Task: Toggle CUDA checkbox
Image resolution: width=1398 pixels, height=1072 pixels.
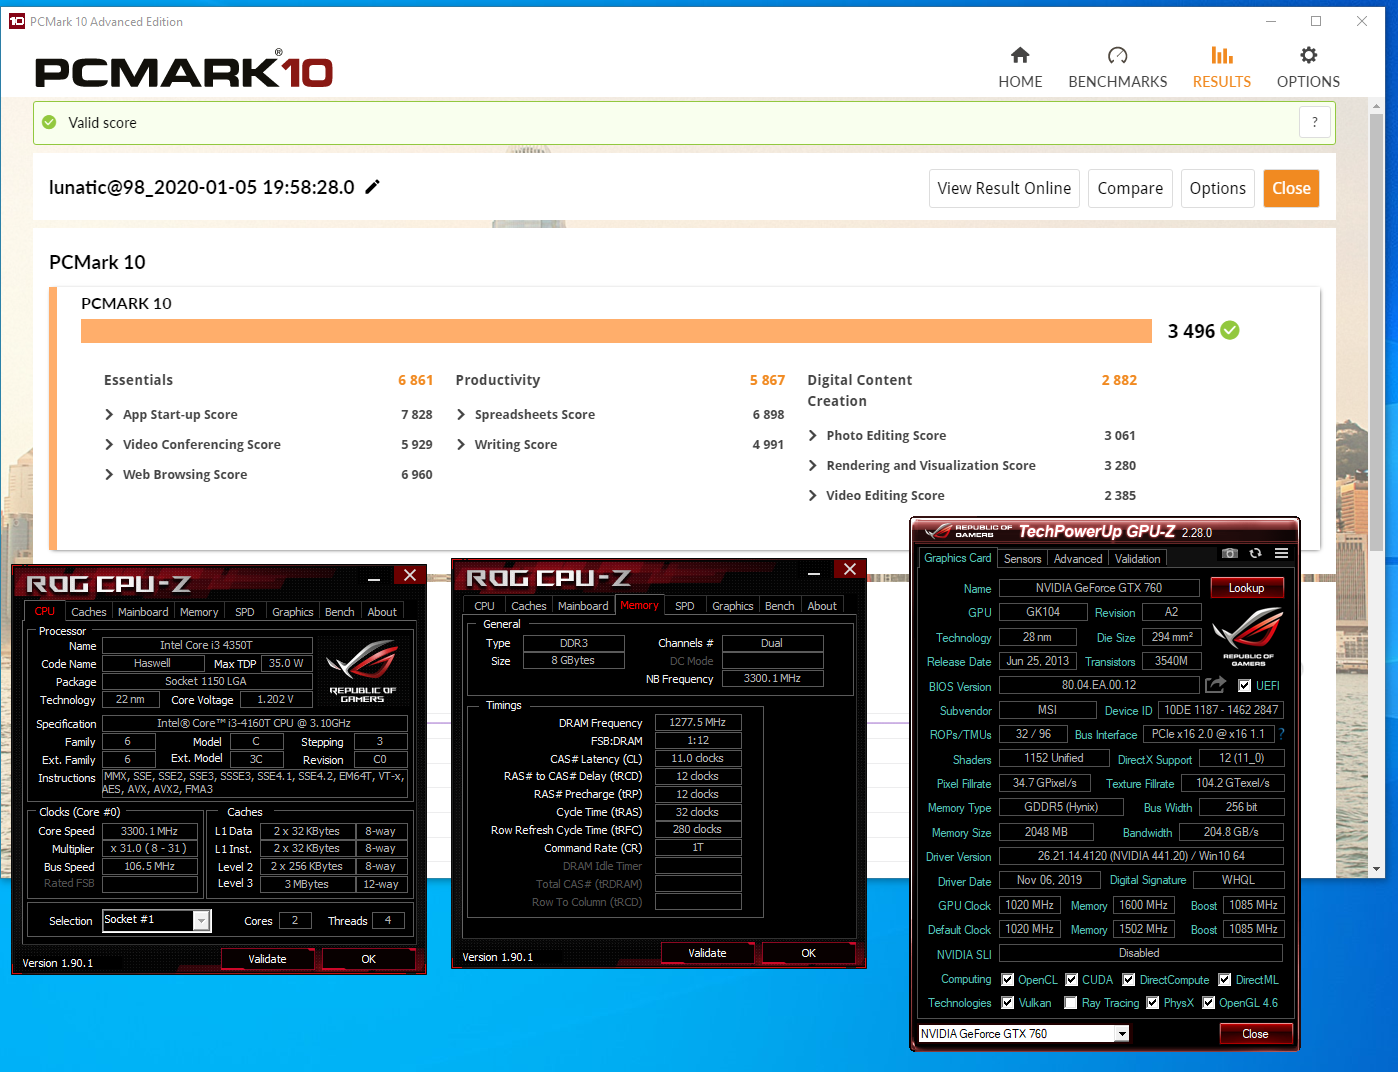Action: tap(1072, 980)
